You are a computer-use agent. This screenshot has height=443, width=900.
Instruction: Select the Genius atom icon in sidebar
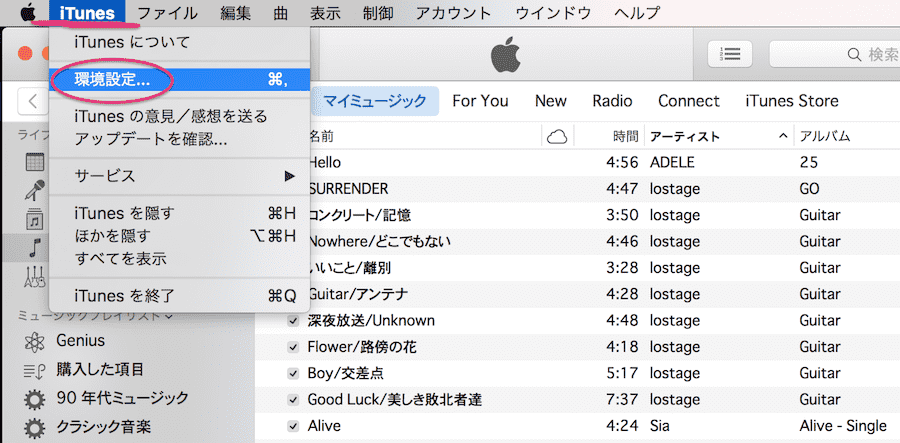(x=35, y=343)
